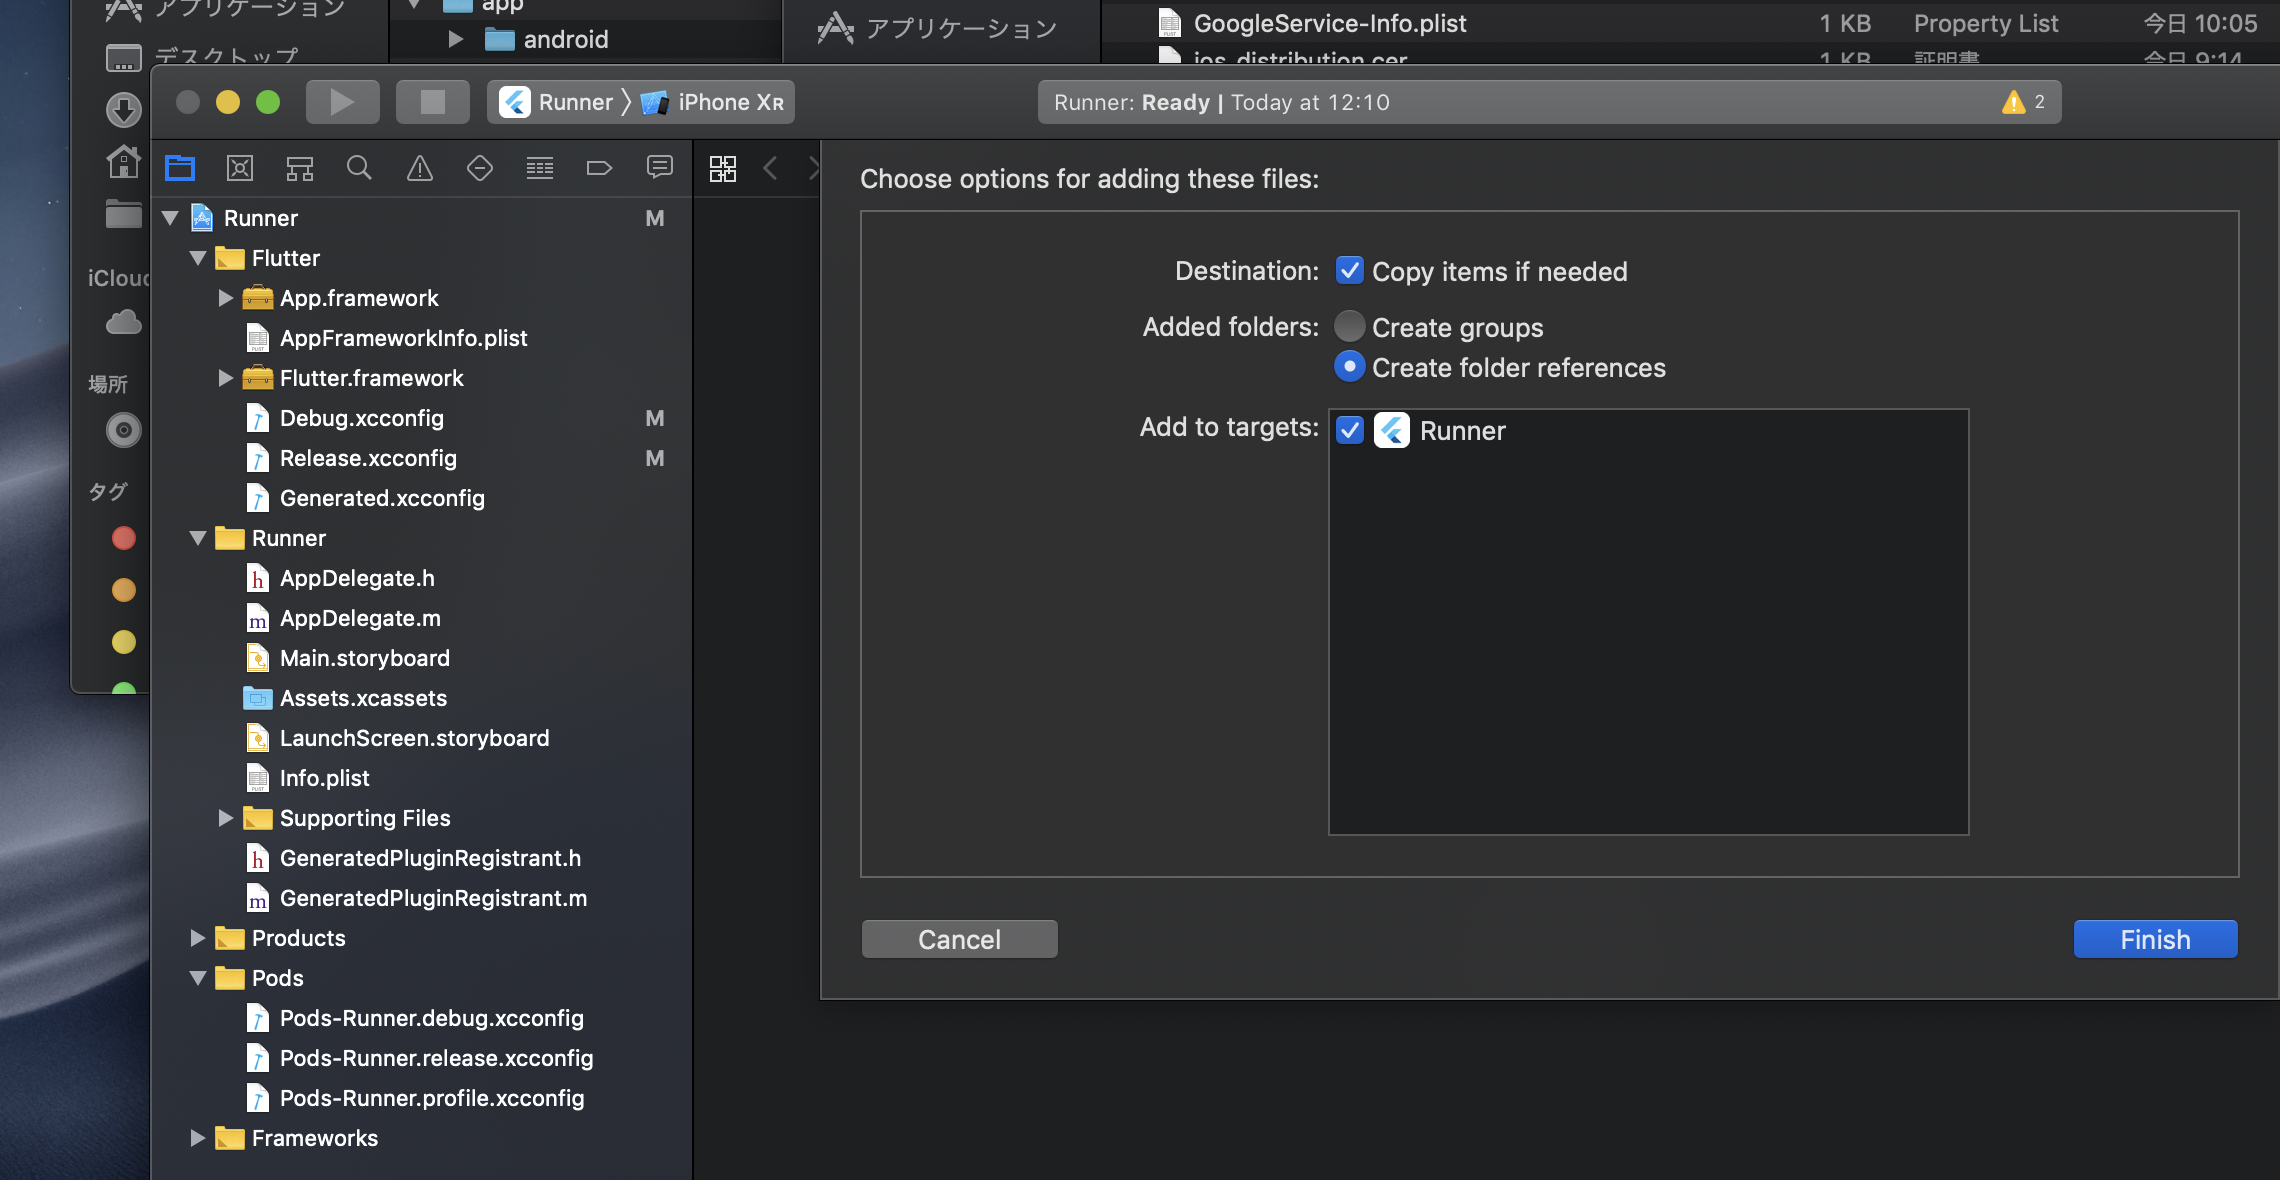Select the iPhone XR destination

728,102
